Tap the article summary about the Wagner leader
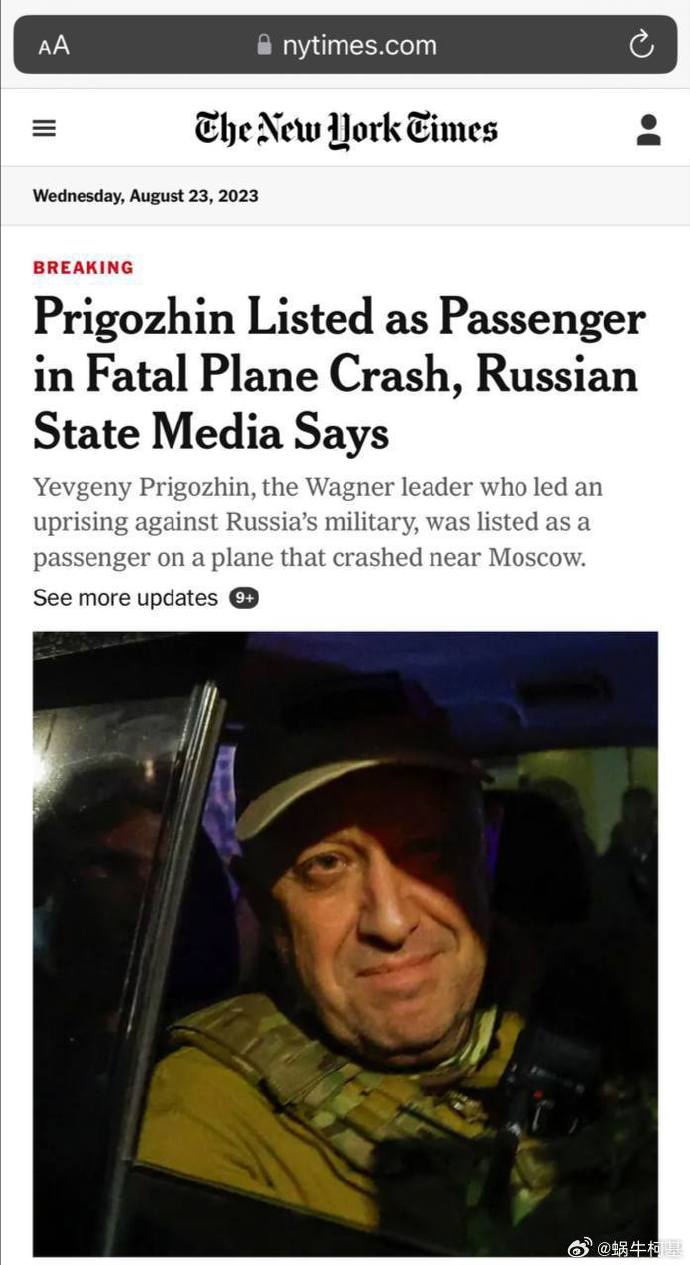Viewport: 690px width, 1265px height. click(x=317, y=522)
